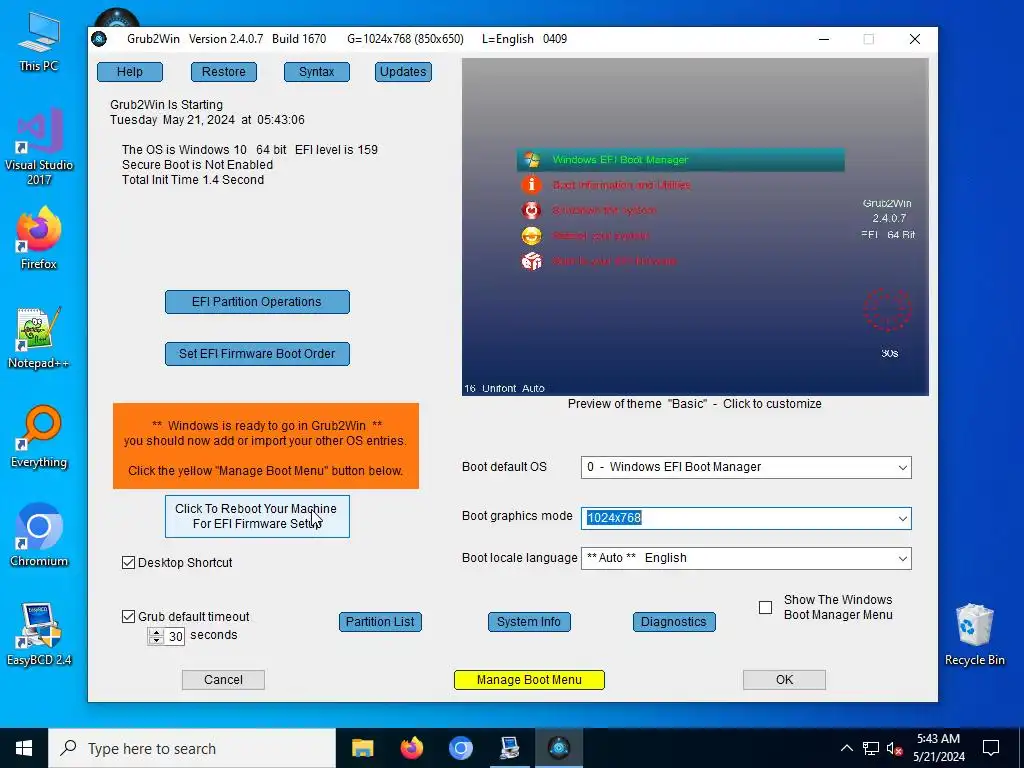
Task: Click the red circular countdown timer in preview
Action: click(x=888, y=310)
